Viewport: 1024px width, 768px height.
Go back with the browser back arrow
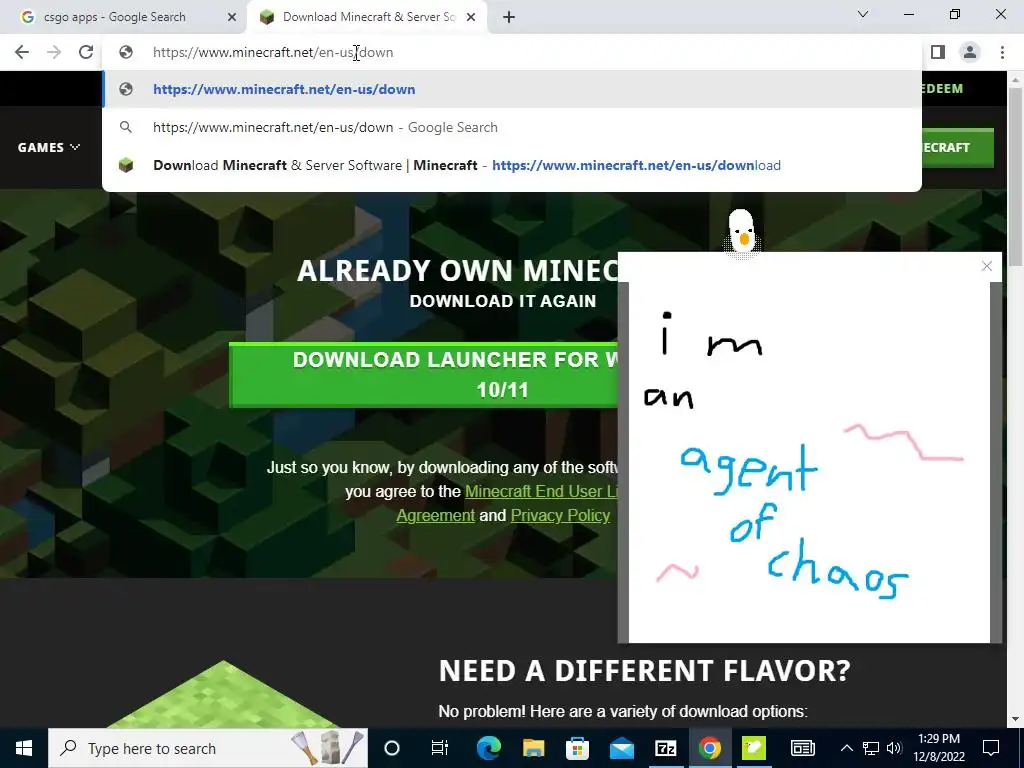point(22,52)
